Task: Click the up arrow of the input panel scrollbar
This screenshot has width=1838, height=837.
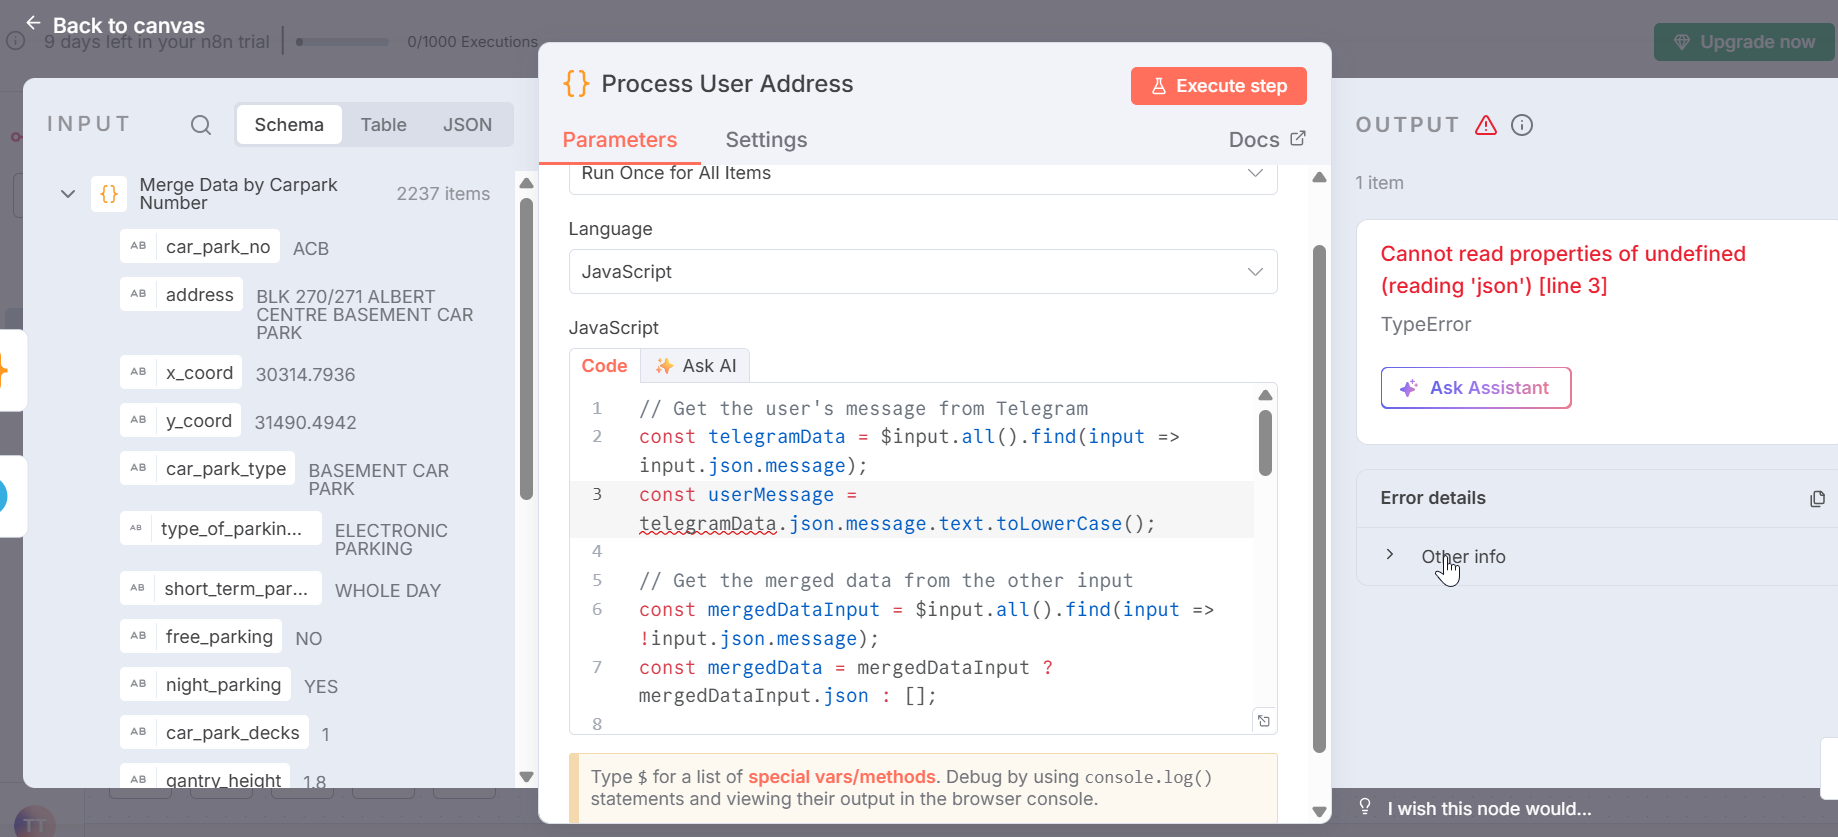Action: [526, 183]
